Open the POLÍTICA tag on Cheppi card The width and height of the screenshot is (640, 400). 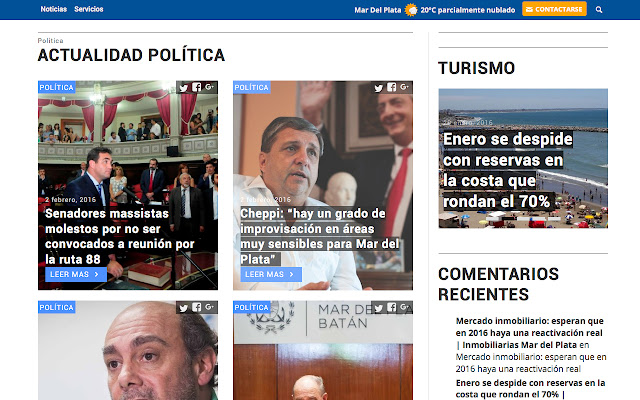pyautogui.click(x=252, y=87)
